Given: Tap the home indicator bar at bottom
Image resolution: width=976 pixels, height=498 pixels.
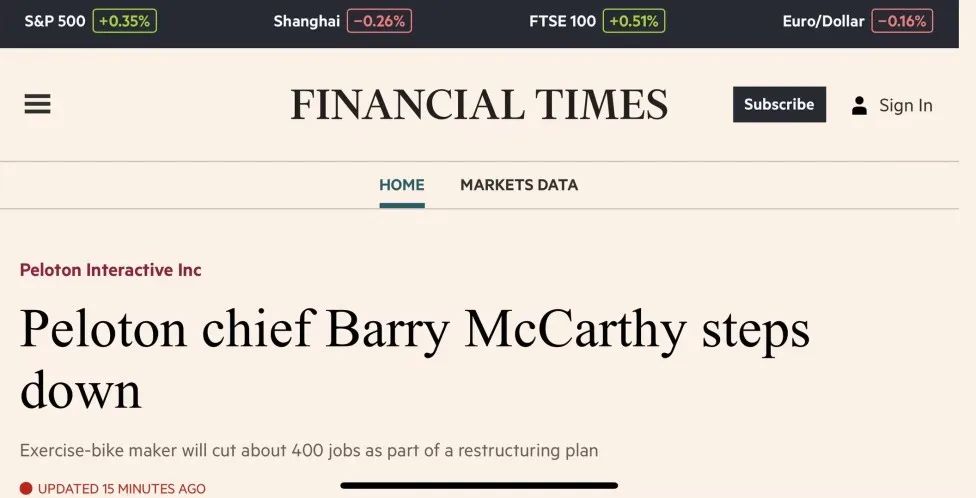Looking at the screenshot, I should 479,486.
